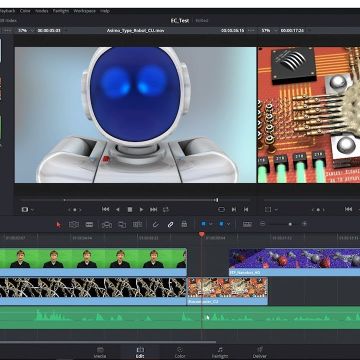
Task: Toggle the Position Lock padlock icon
Action: [184, 224]
